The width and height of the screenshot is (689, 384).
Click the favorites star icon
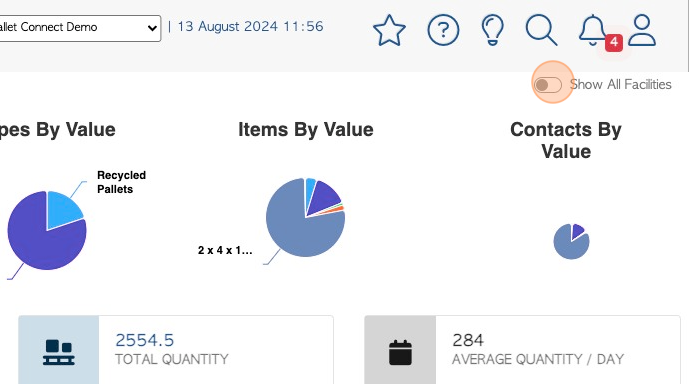[x=389, y=30]
